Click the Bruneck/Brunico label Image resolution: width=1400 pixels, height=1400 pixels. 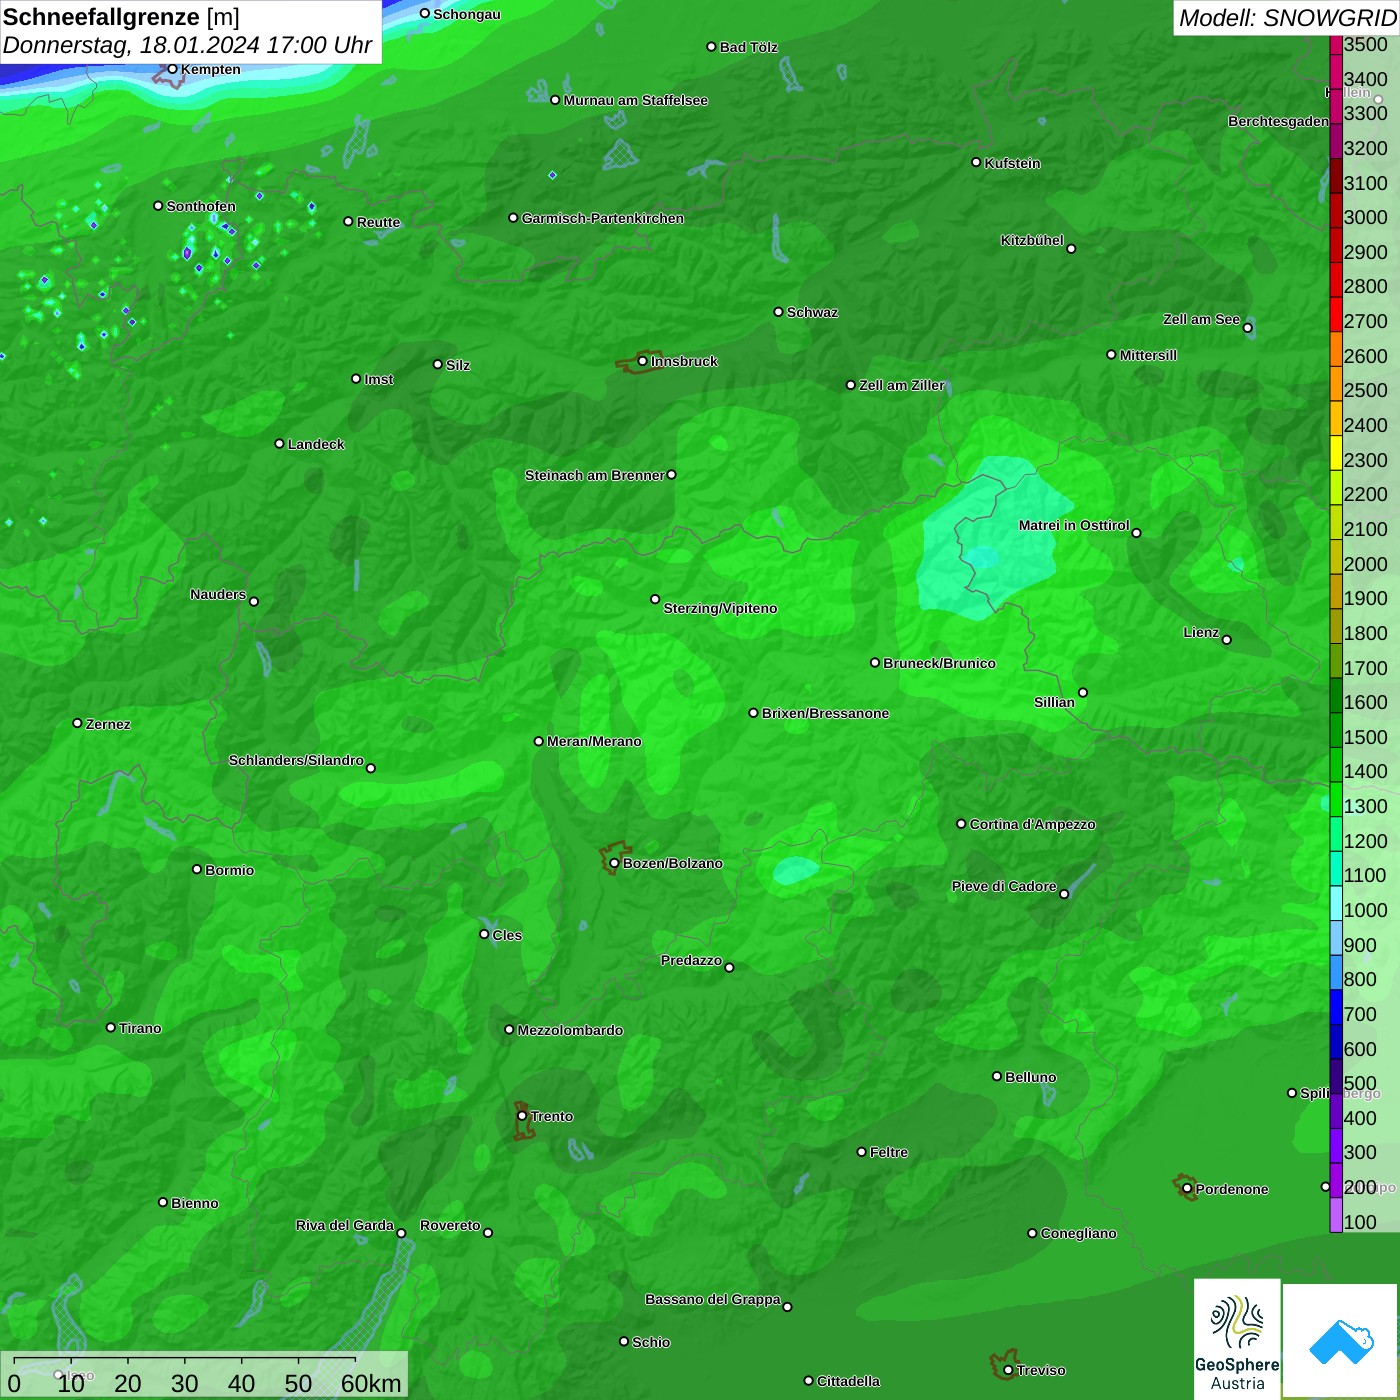click(x=939, y=663)
